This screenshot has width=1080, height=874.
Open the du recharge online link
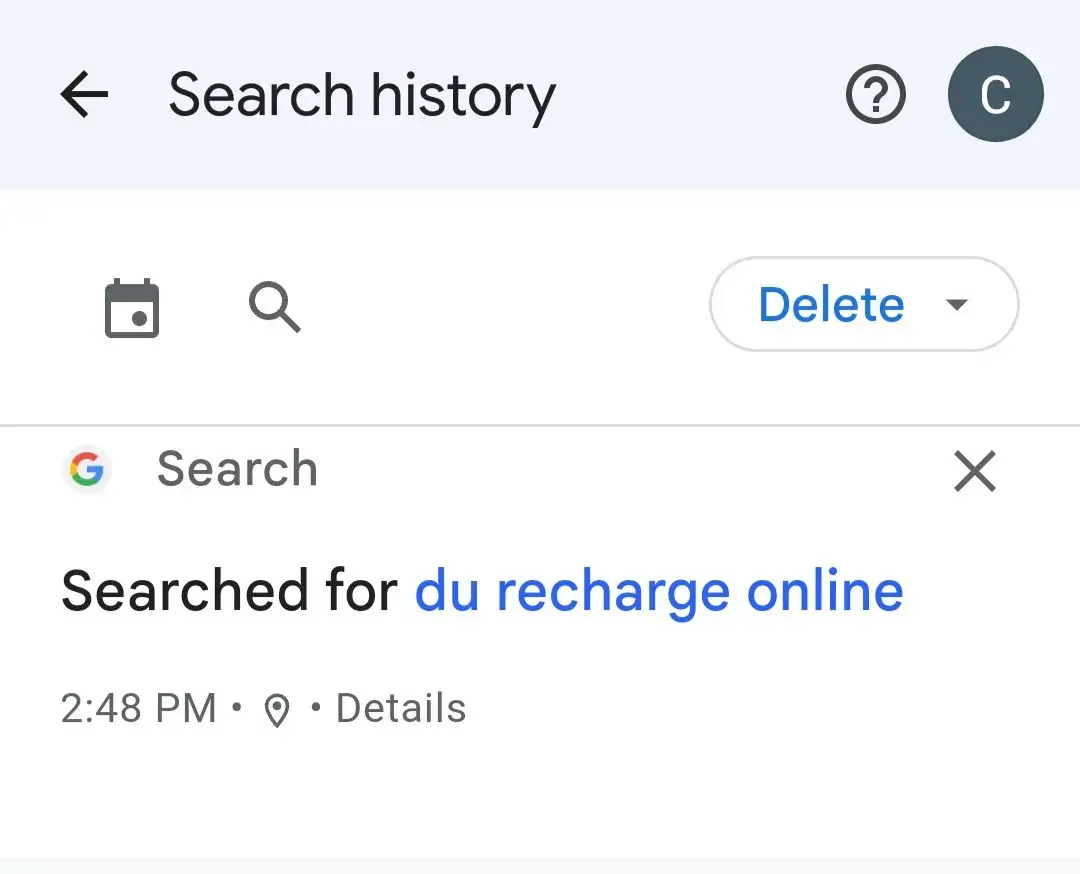pyautogui.click(x=659, y=591)
